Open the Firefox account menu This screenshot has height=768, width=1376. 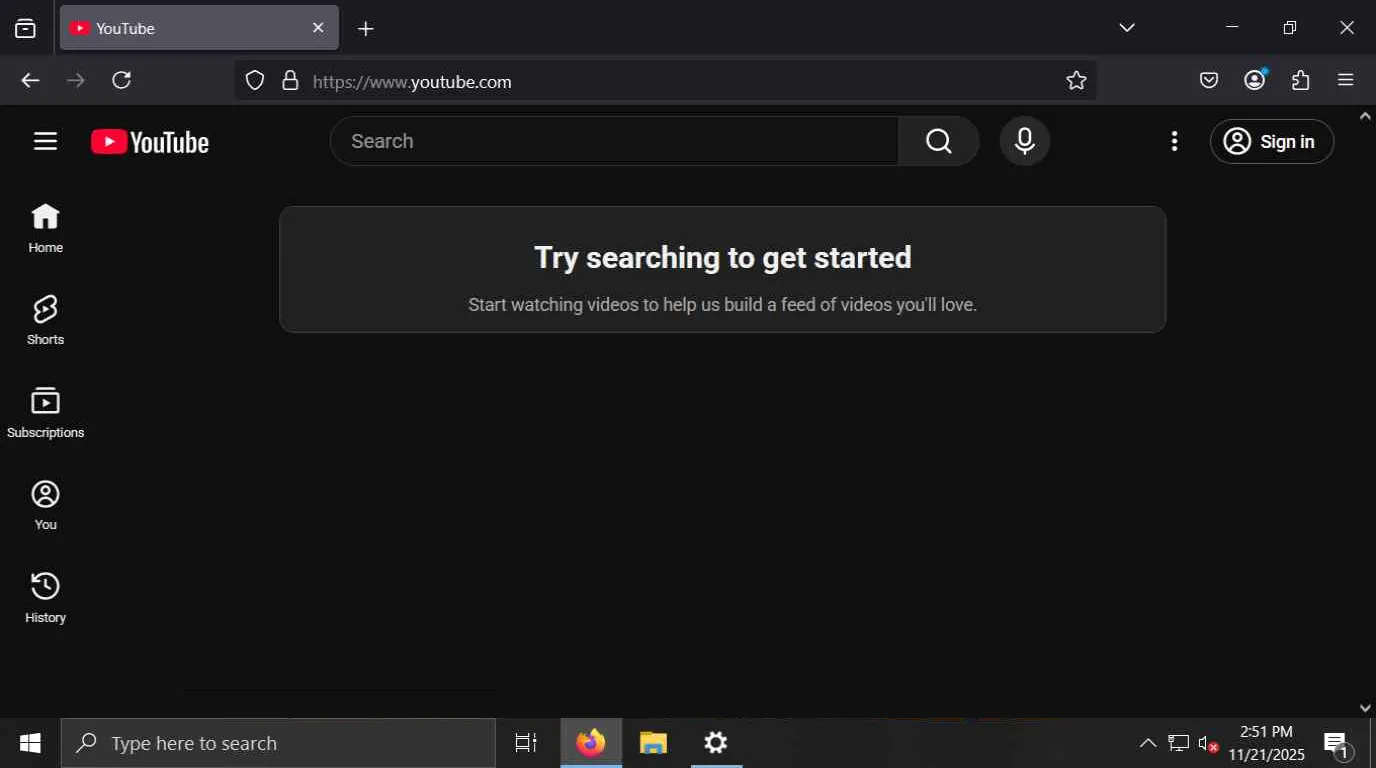coord(1255,81)
